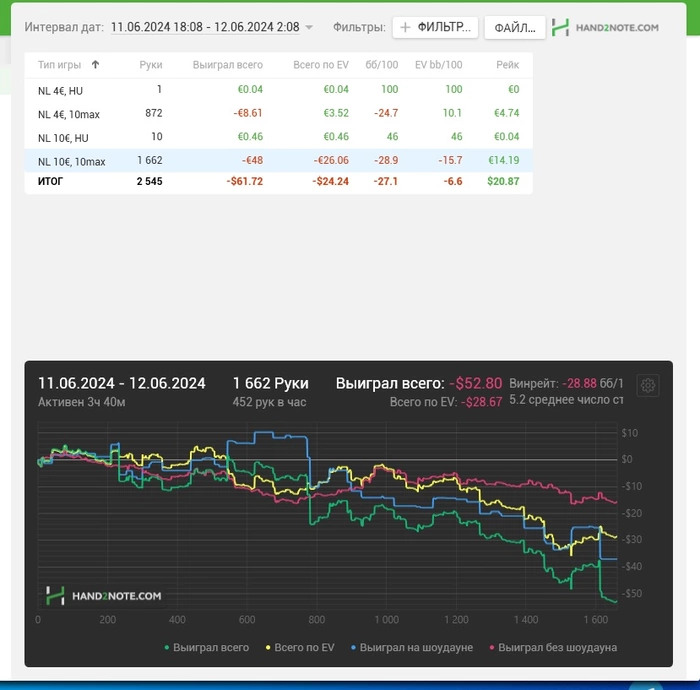Select the NL 4€, HU row
Screen dimensions: 700x690
(279, 90)
